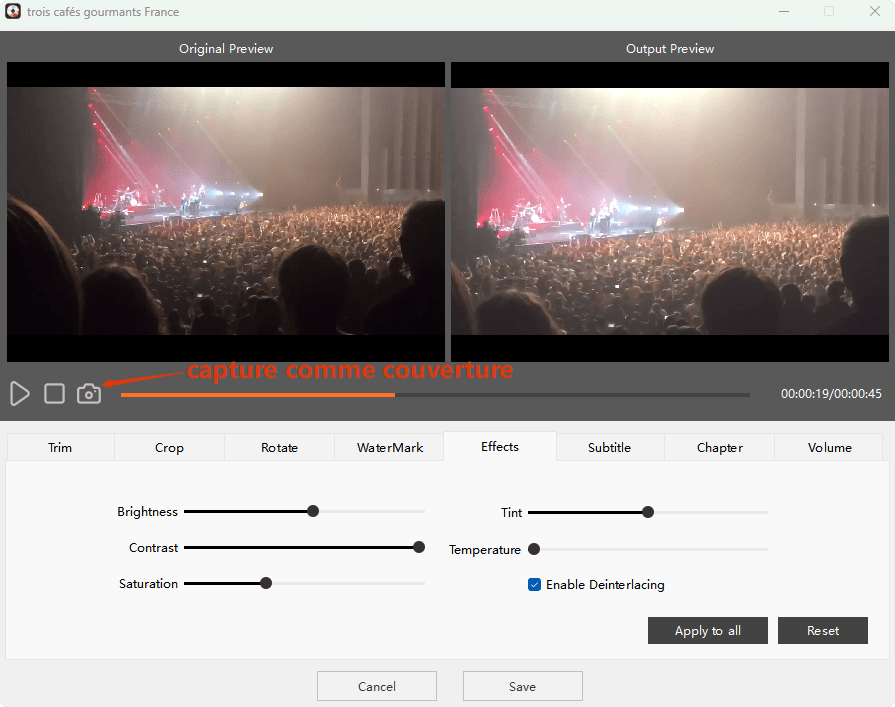Select the Rotate tab

pyautogui.click(x=279, y=448)
